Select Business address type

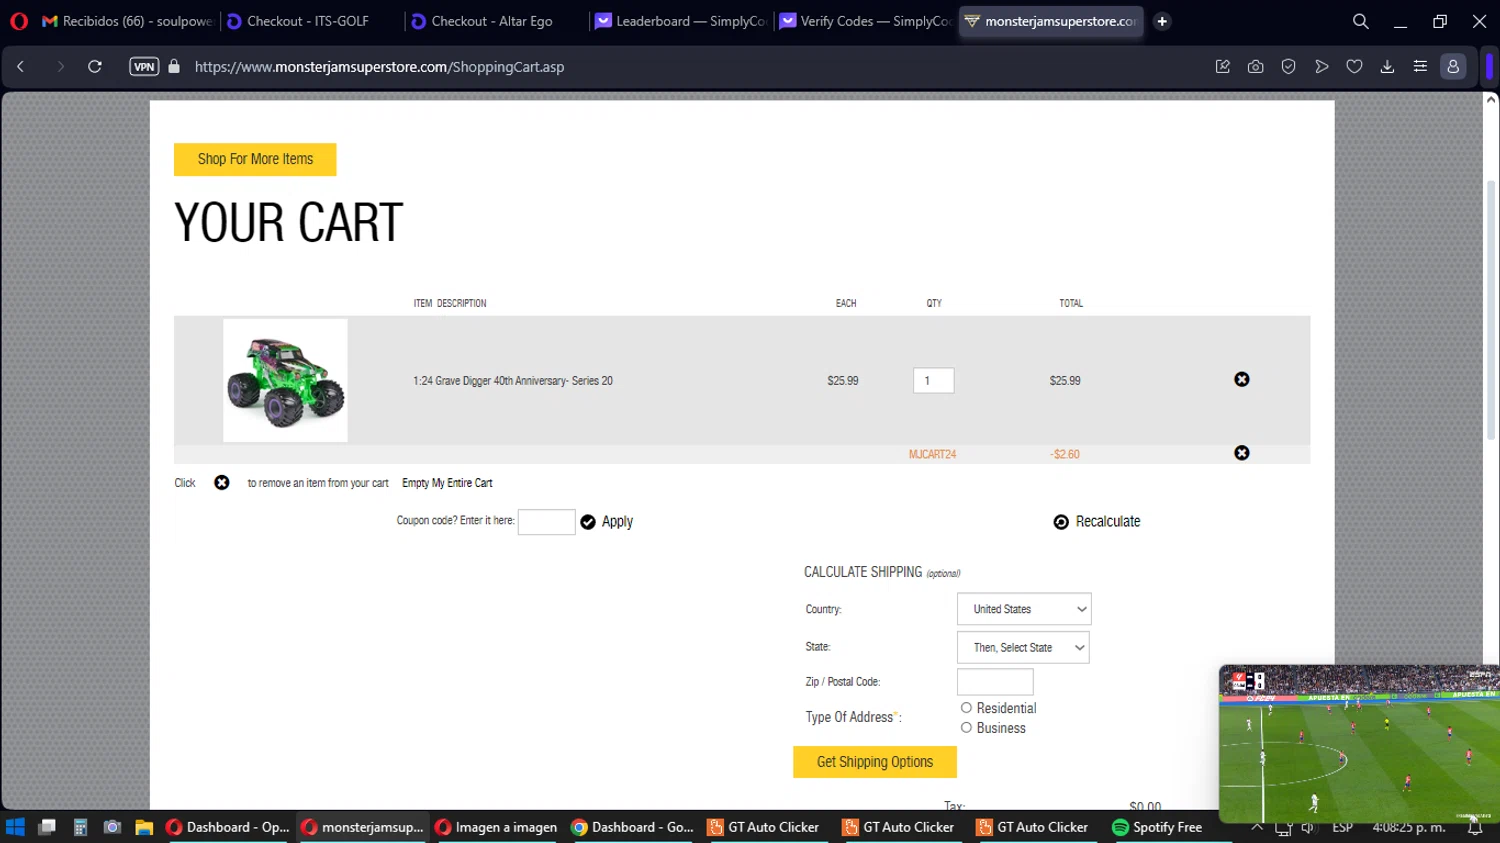pos(966,728)
